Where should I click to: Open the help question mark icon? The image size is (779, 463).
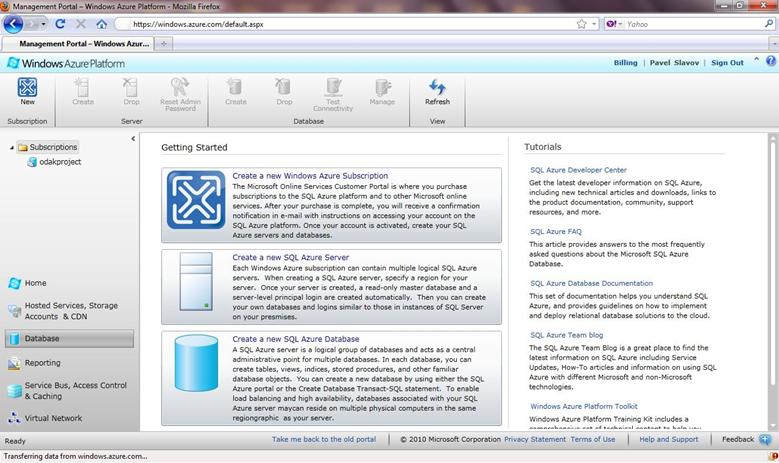771,61
